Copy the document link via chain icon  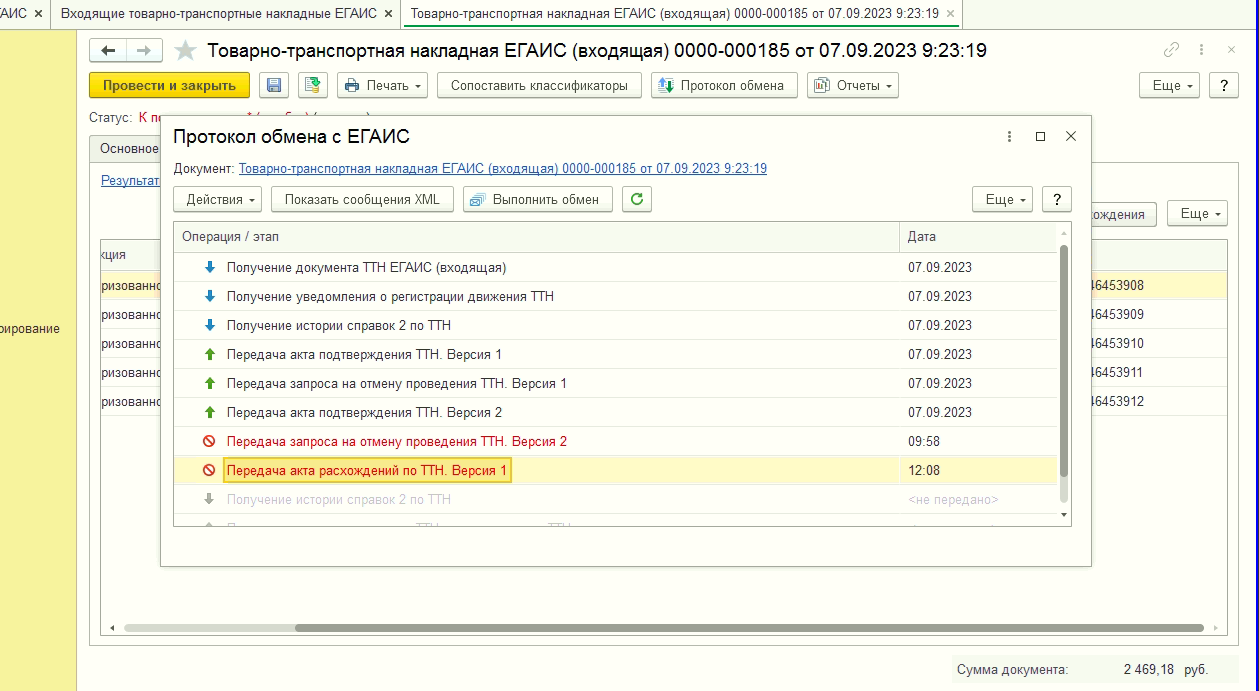(x=1171, y=50)
